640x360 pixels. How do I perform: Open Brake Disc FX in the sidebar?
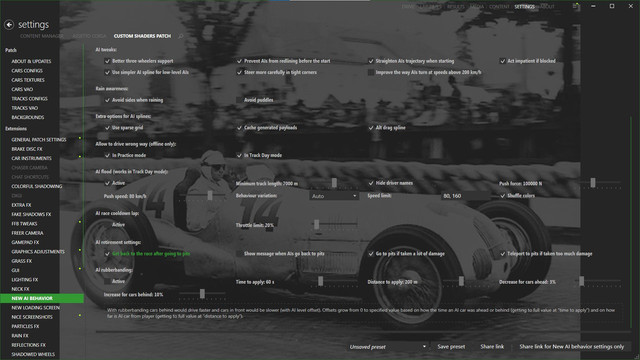tap(27, 149)
